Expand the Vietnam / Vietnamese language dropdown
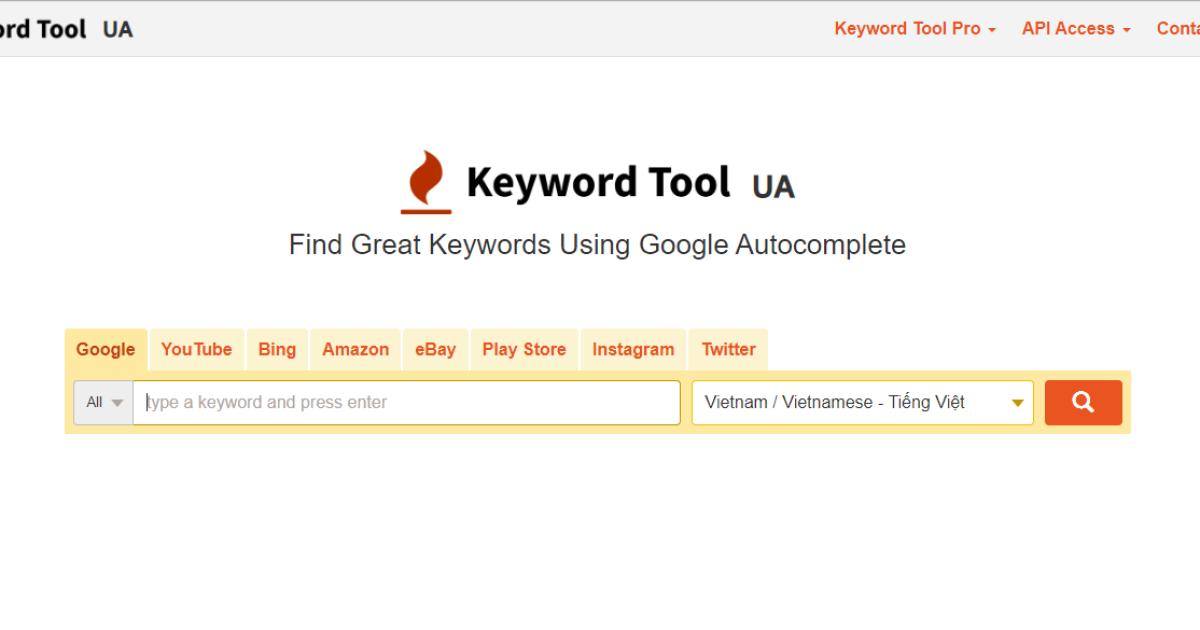Screen dimensions: 1200x630 tap(862, 402)
